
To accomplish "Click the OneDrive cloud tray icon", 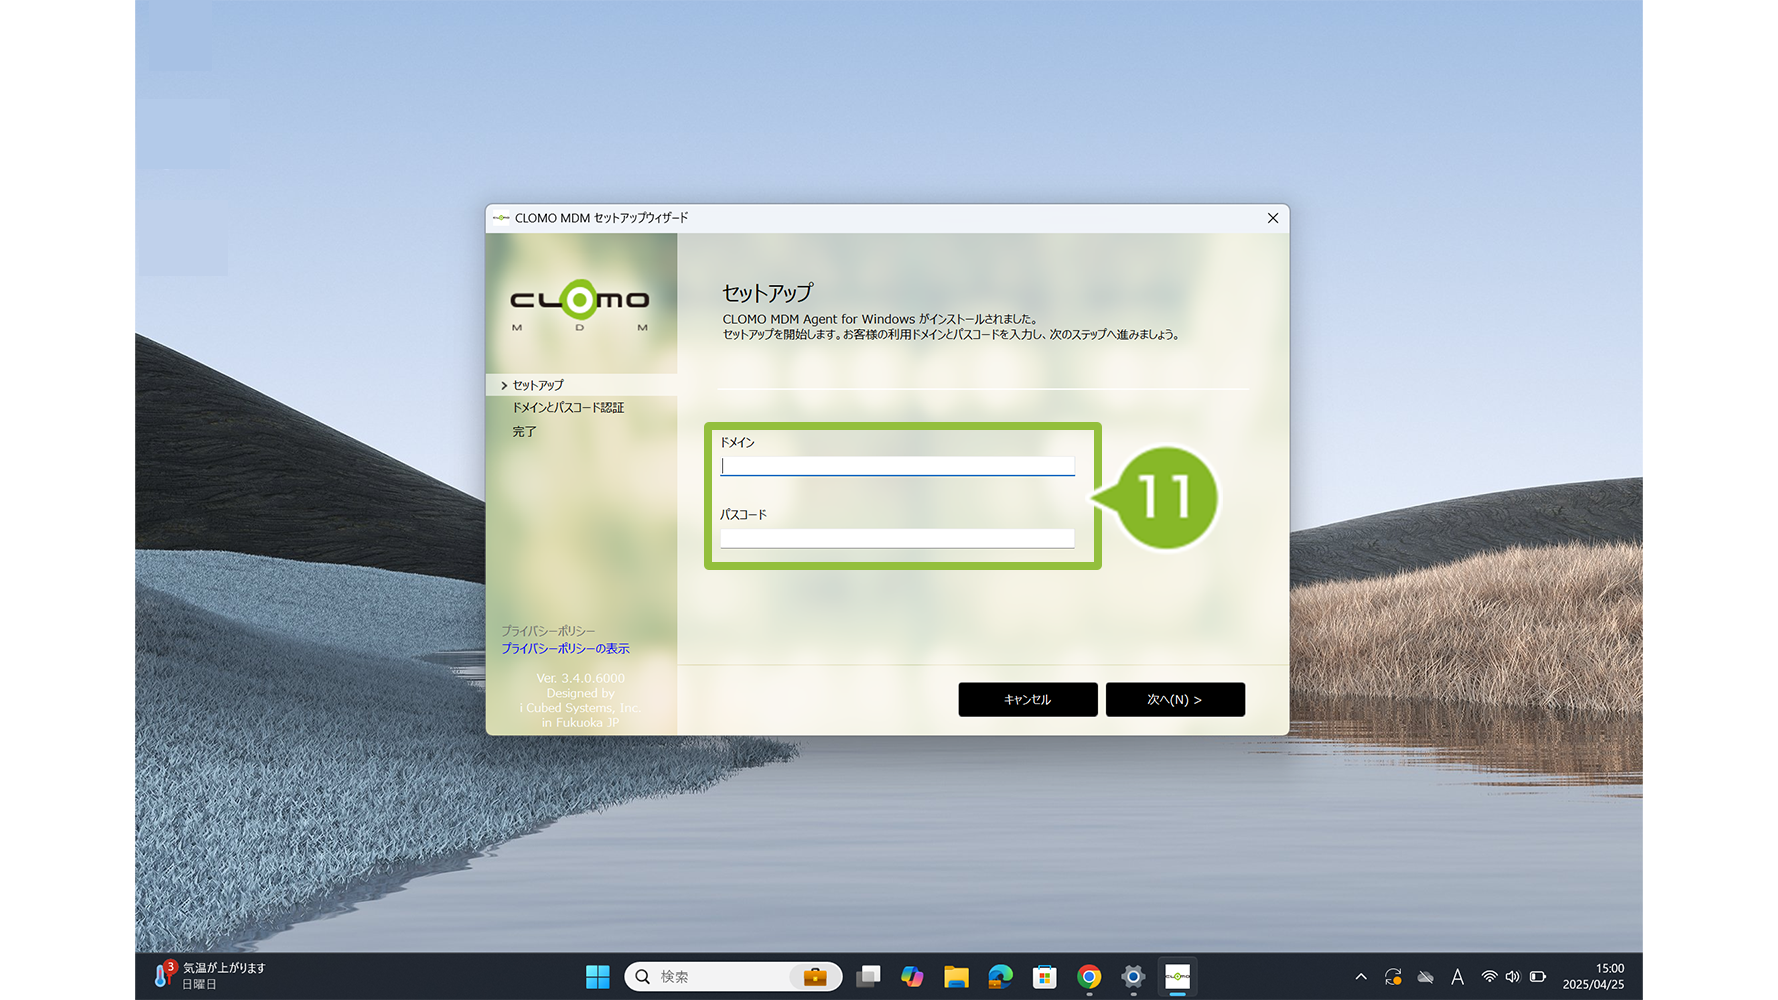I will (1426, 977).
